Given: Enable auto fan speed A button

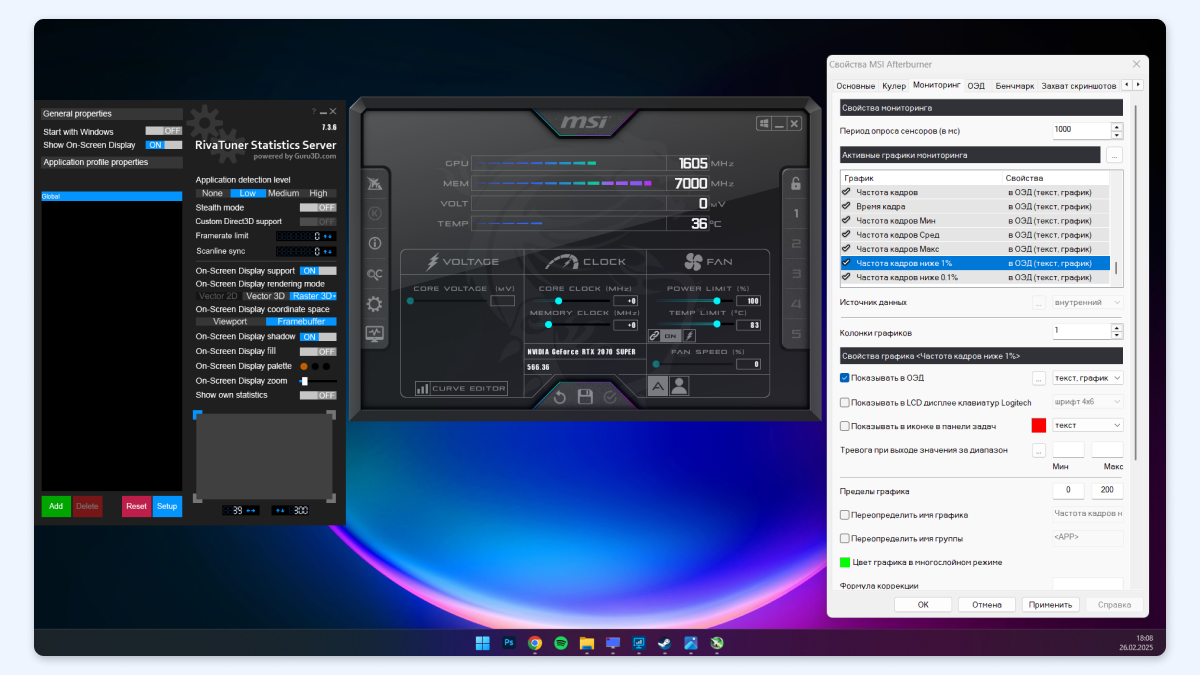Looking at the screenshot, I should 658,386.
